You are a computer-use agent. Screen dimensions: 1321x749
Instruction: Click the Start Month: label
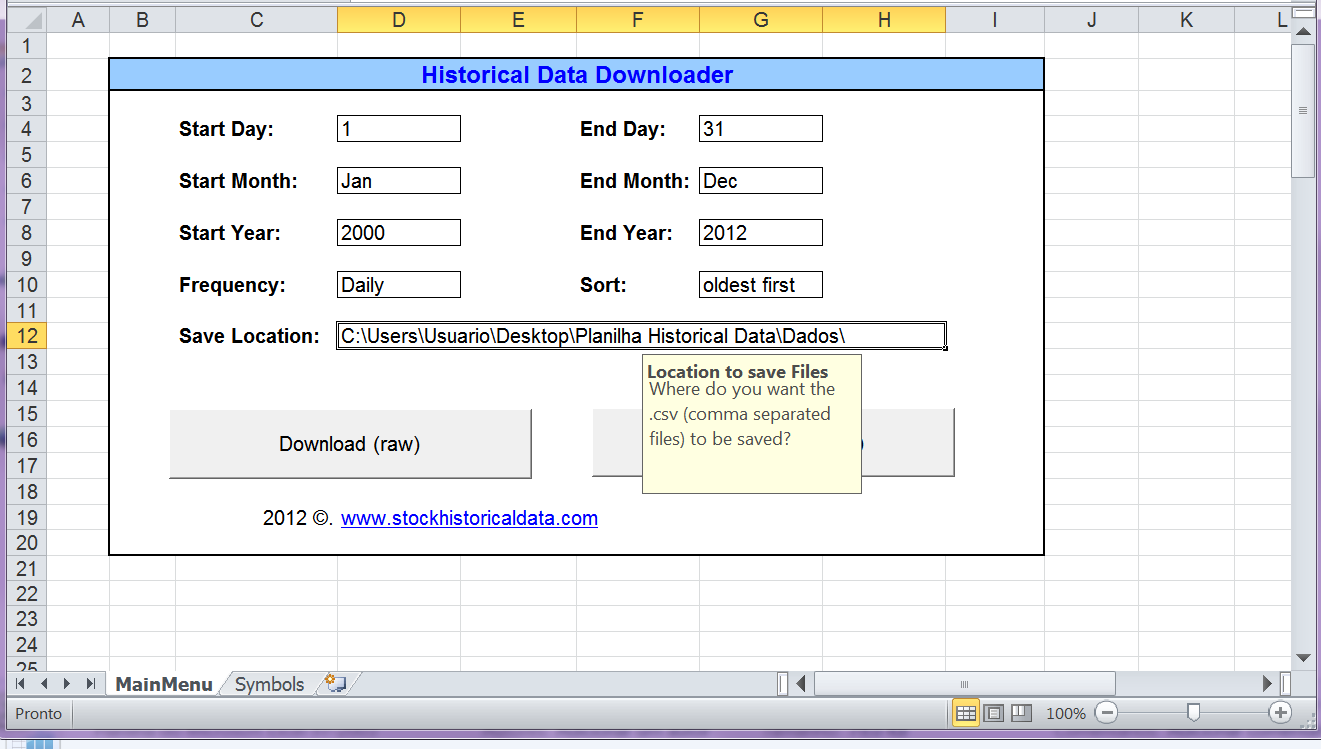coord(238,181)
